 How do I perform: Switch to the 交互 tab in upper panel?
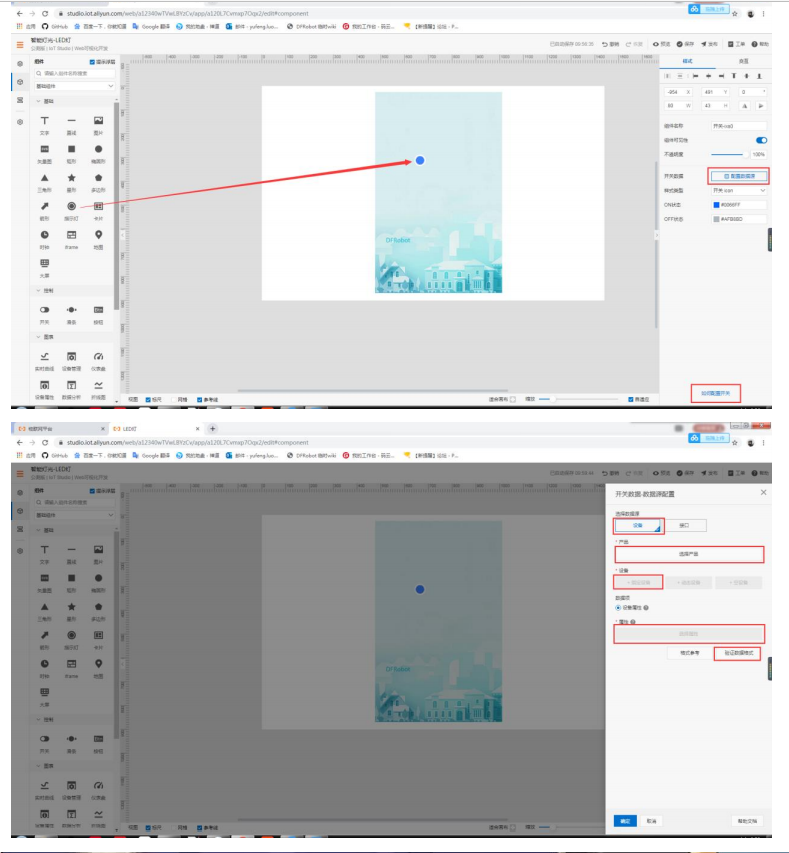coord(743,61)
